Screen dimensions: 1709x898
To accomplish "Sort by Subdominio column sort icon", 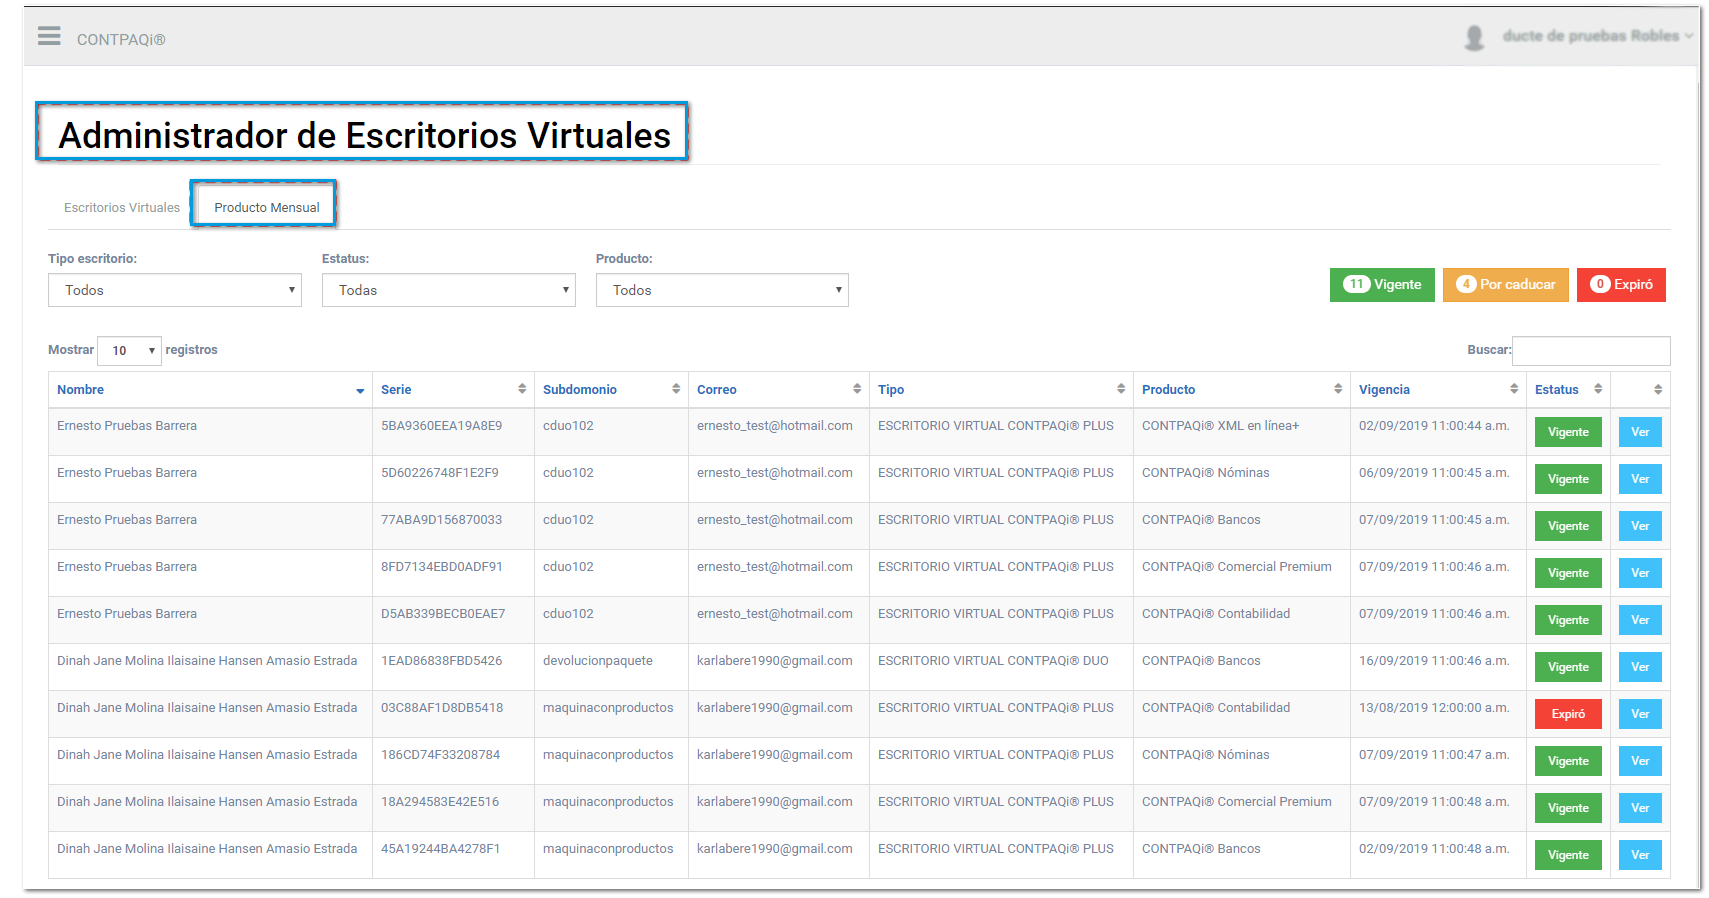I will 675,389.
